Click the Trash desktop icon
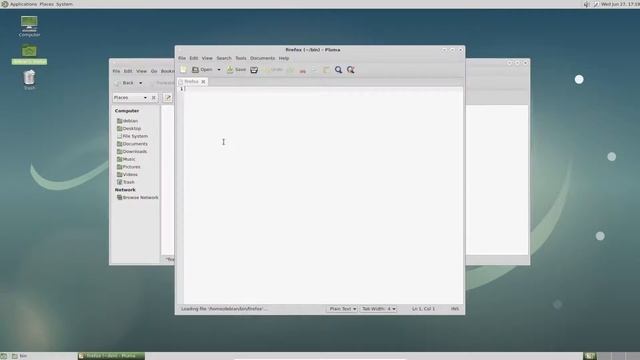Screen dimensions: 640x360 (x=29, y=80)
